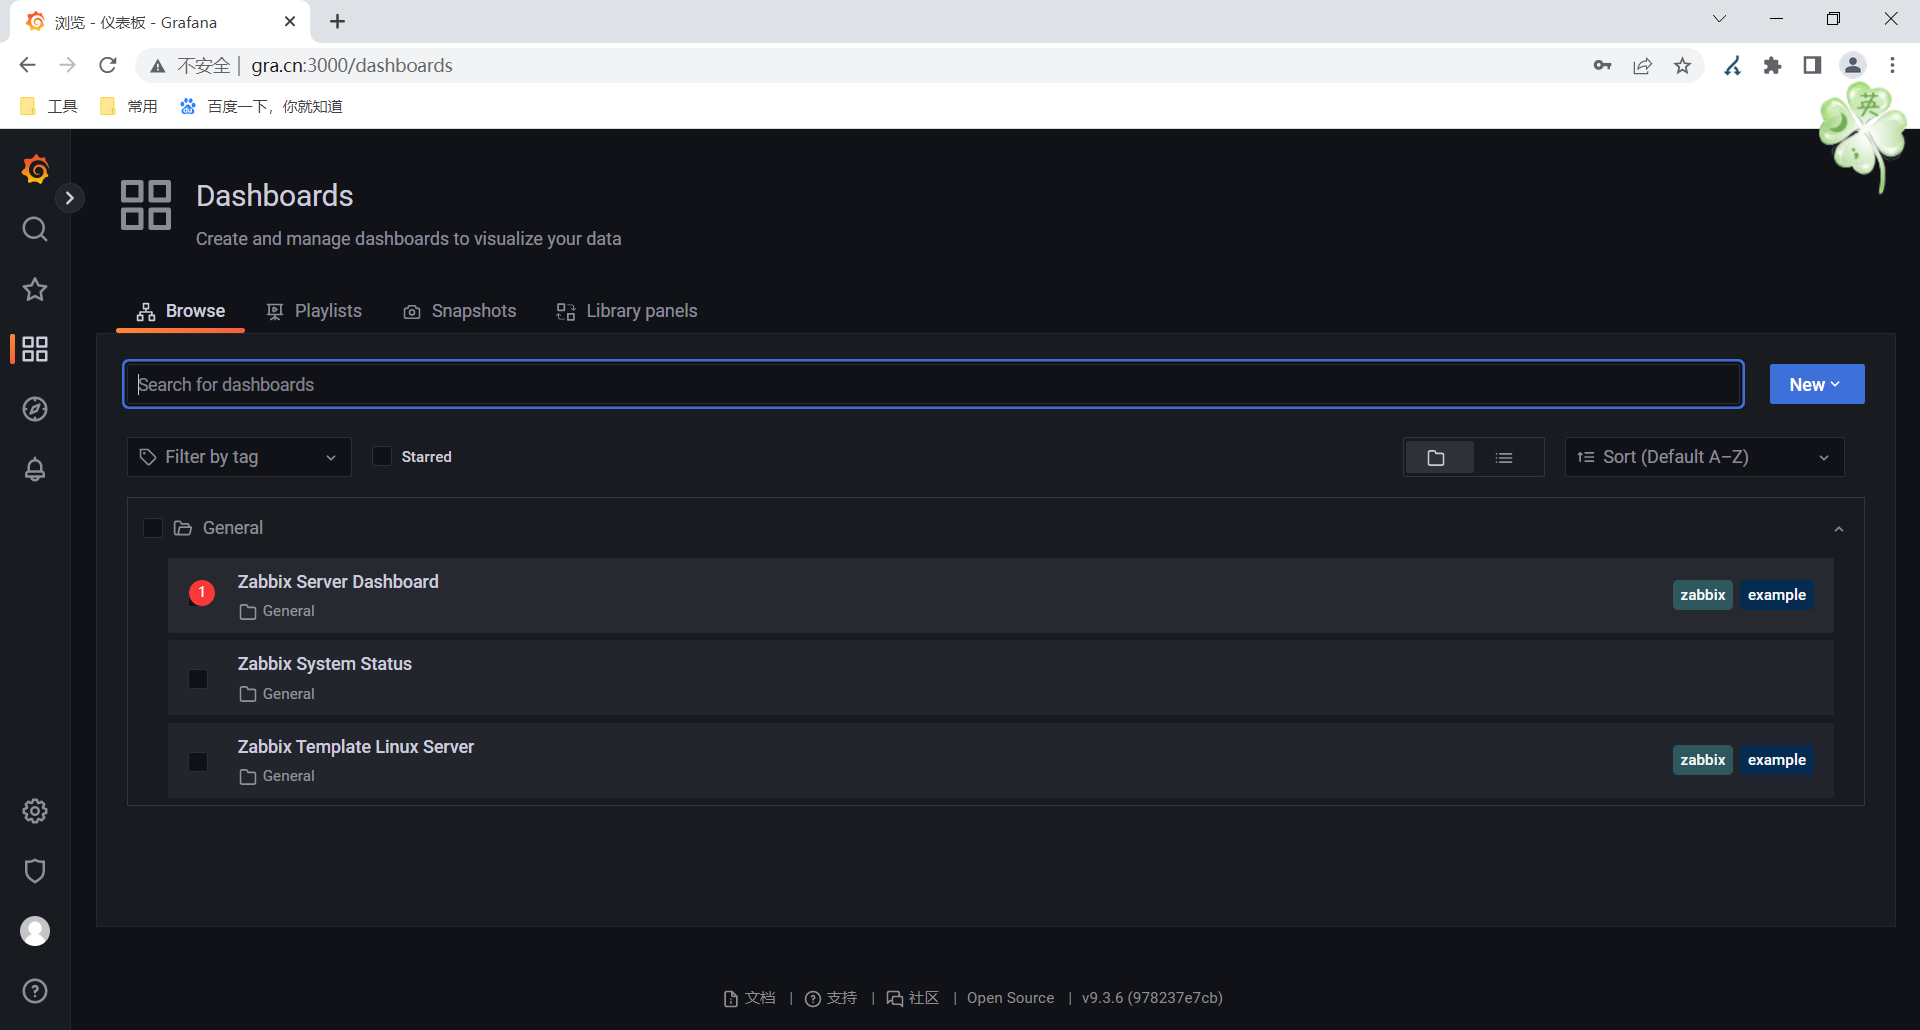Click Open Source footer link
This screenshot has width=1920, height=1030.
(1010, 998)
